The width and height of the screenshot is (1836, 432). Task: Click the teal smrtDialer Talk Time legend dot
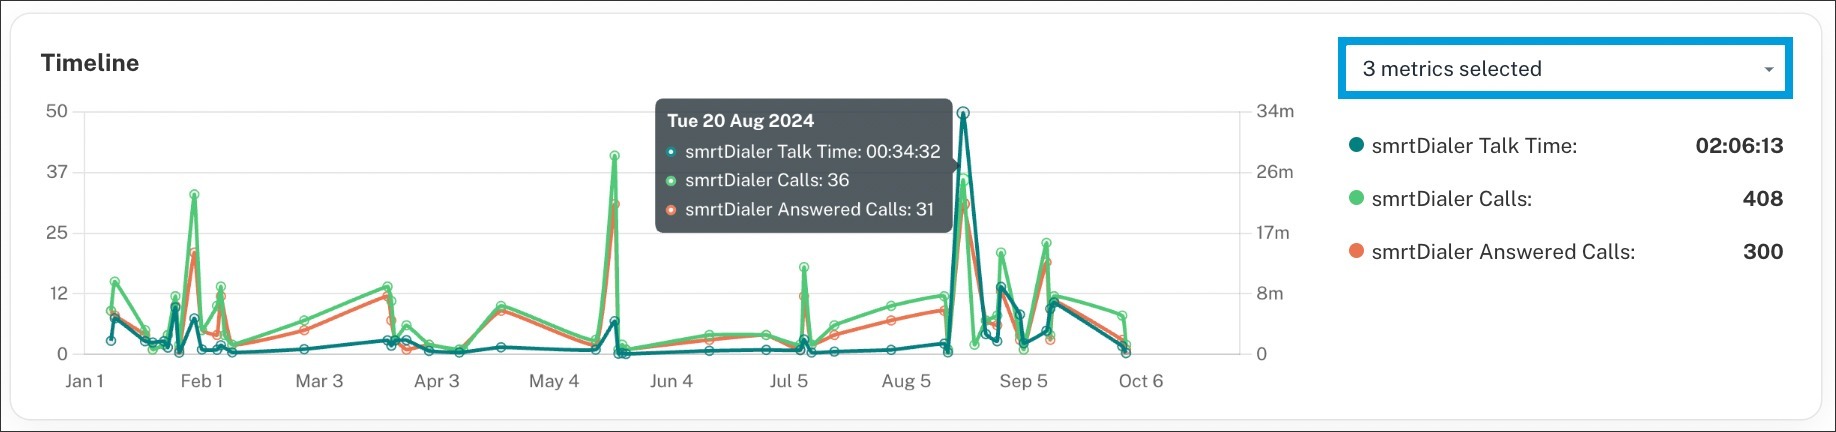(1356, 145)
